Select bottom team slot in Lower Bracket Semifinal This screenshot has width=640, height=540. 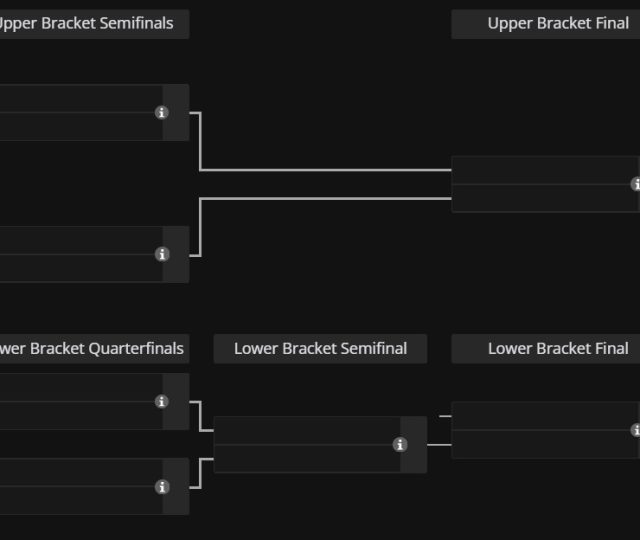click(306, 459)
